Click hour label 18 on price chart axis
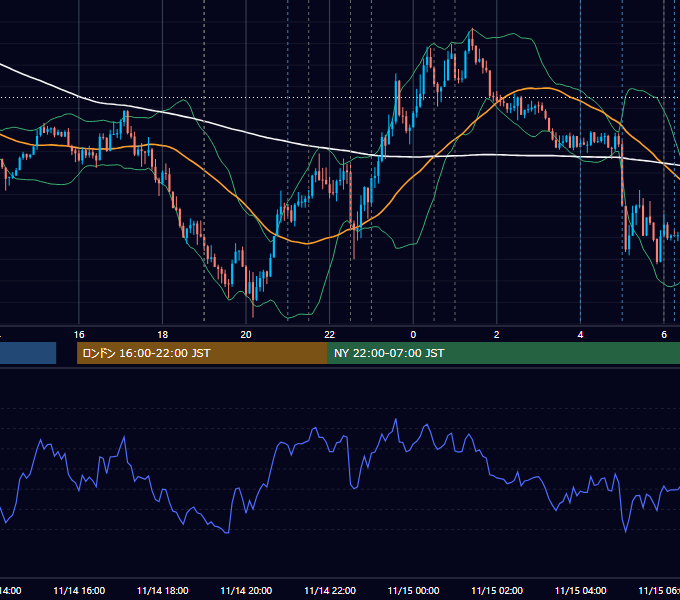 (x=163, y=335)
